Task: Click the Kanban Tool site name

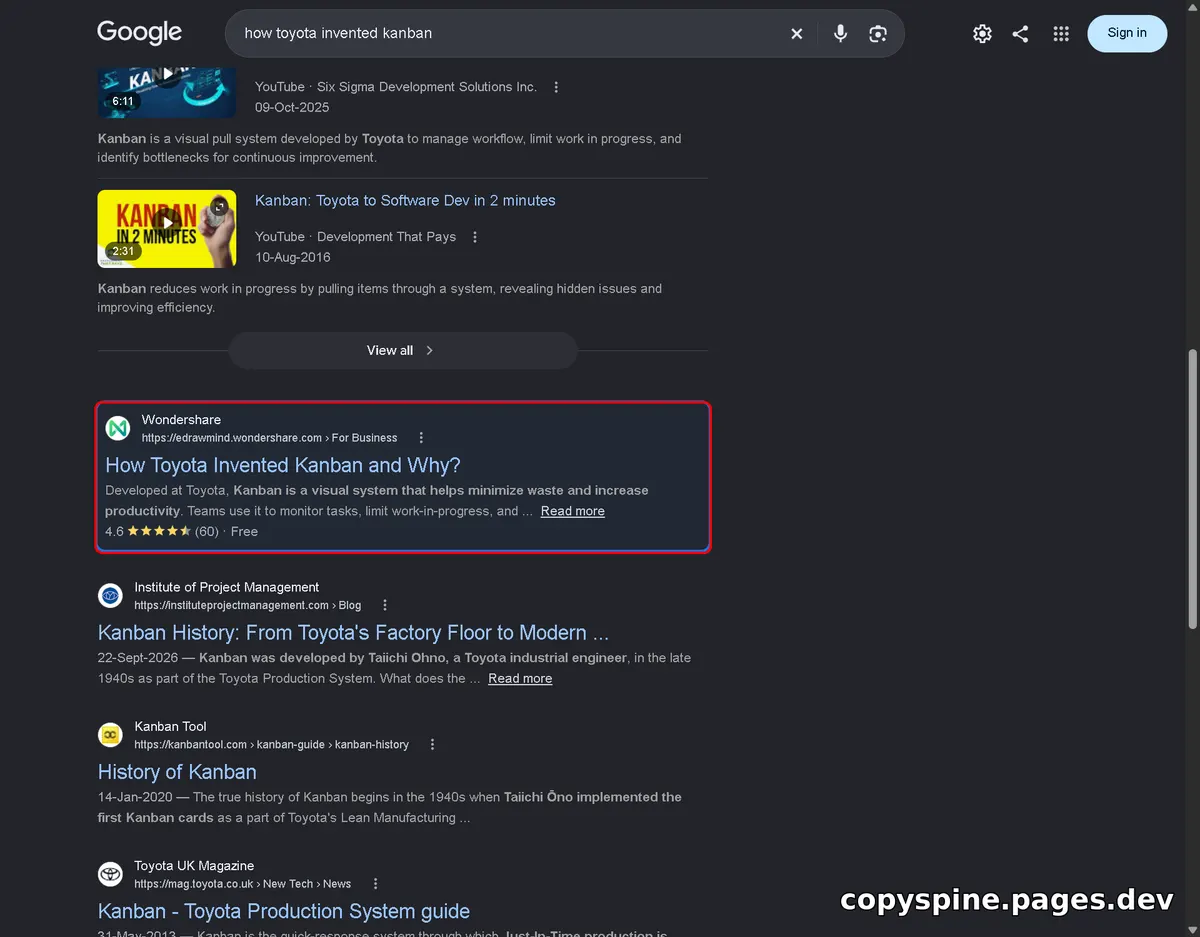Action: [171, 727]
